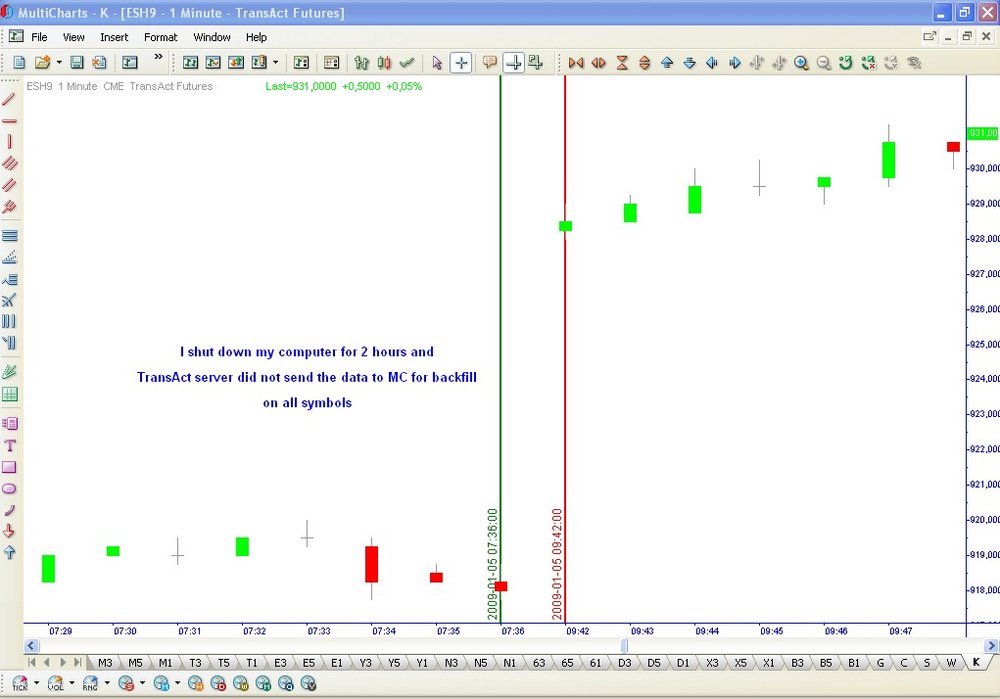Click the green reload data icon

pos(846,63)
